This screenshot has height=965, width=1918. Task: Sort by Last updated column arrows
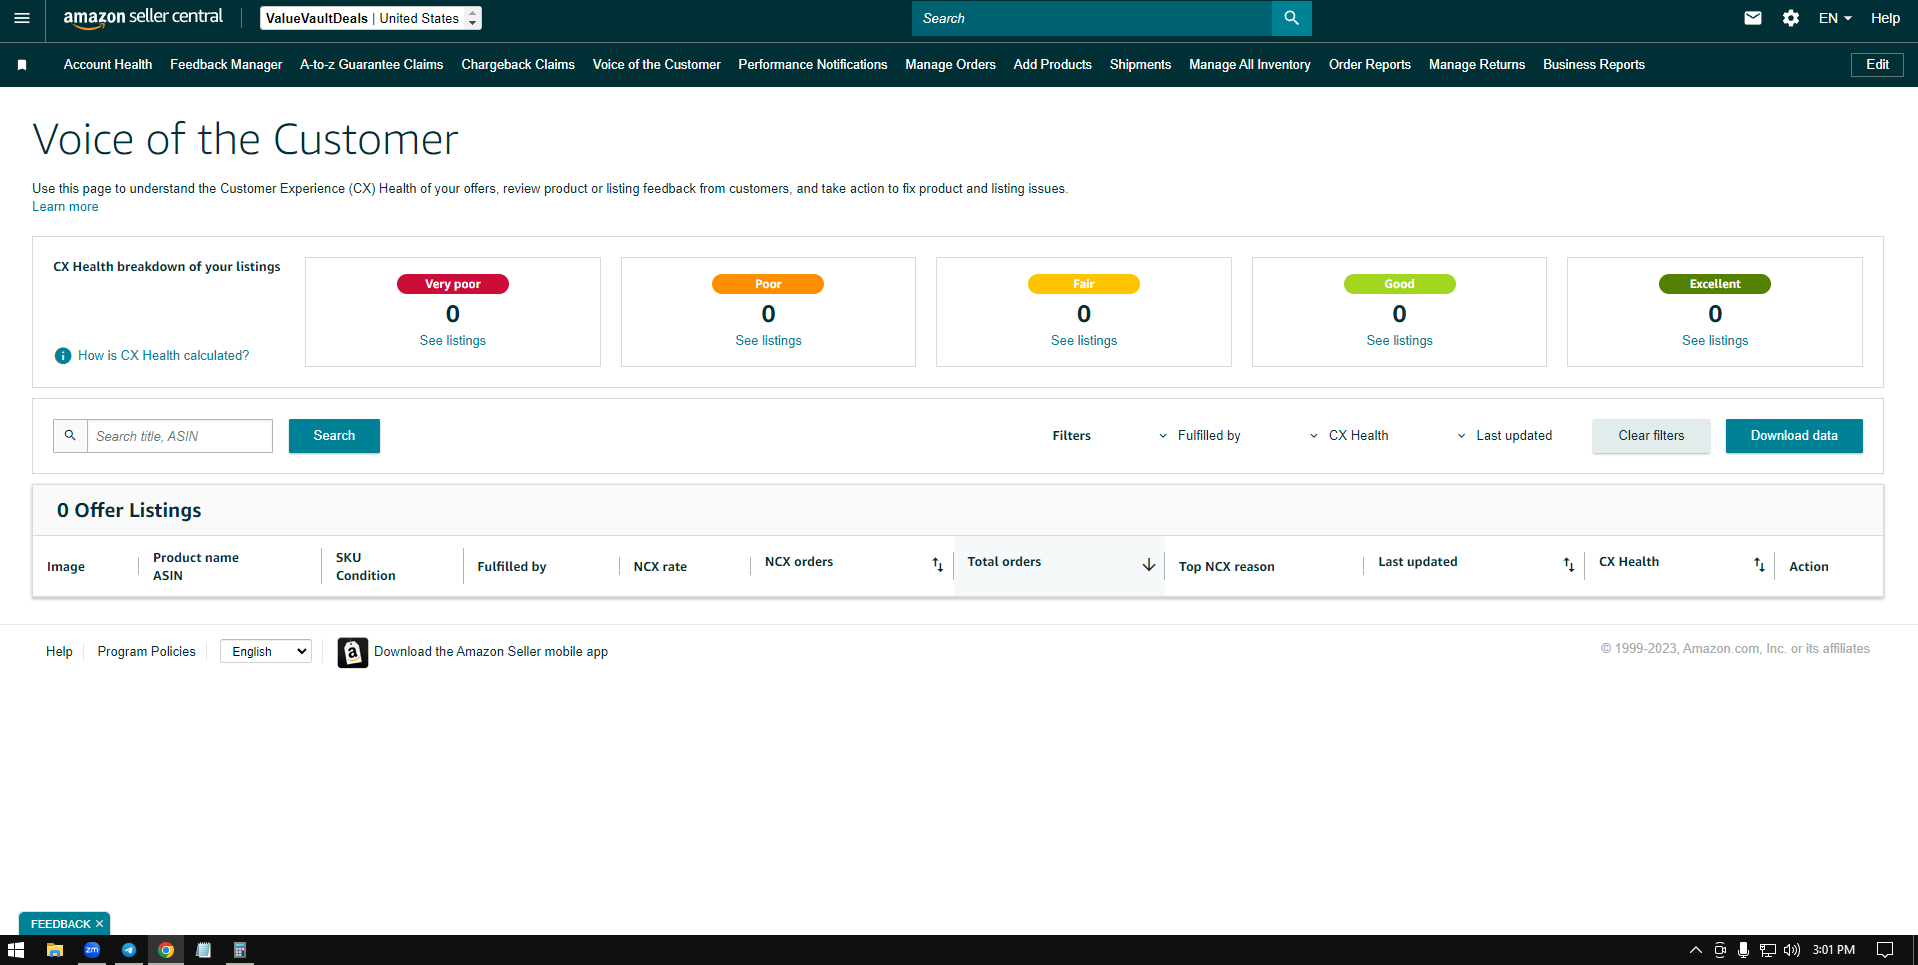point(1568,565)
